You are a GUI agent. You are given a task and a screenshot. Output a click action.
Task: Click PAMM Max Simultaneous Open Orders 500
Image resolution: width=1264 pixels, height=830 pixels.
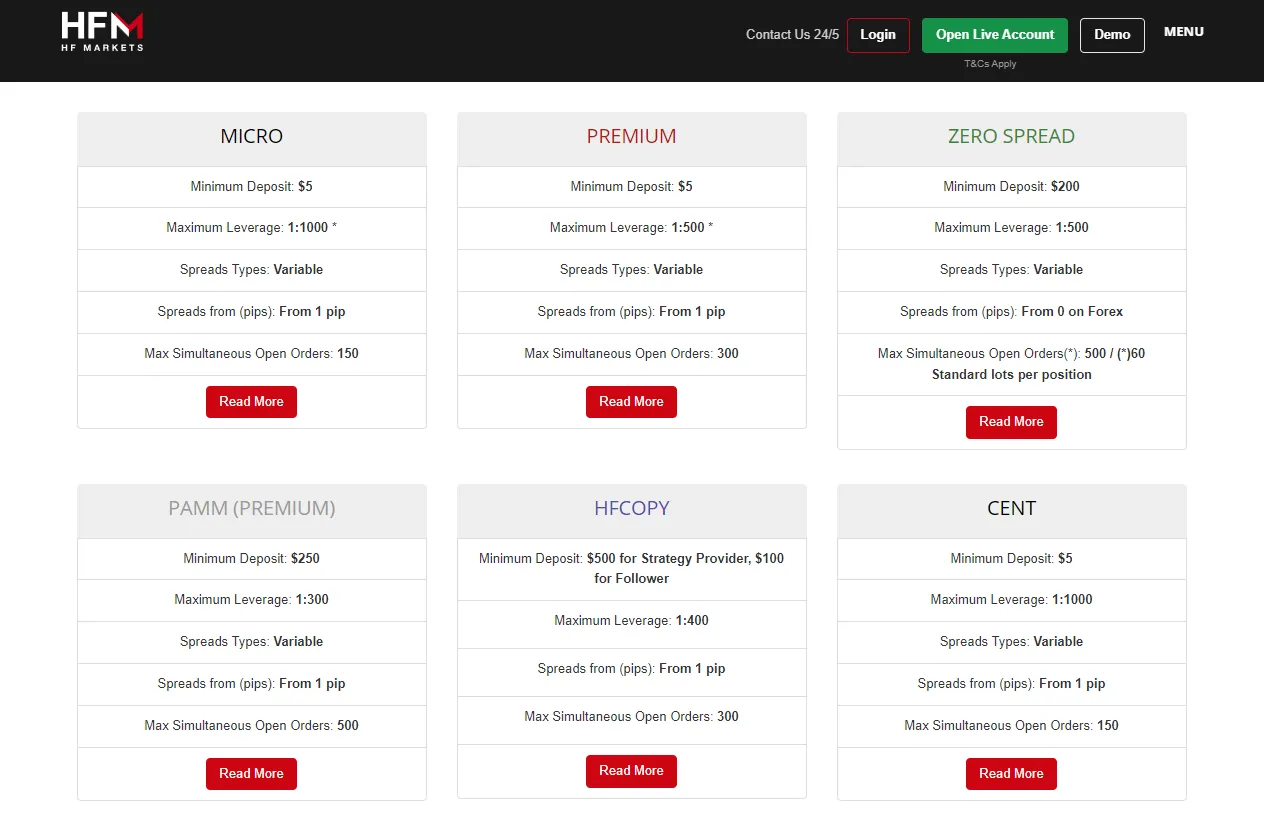point(252,726)
